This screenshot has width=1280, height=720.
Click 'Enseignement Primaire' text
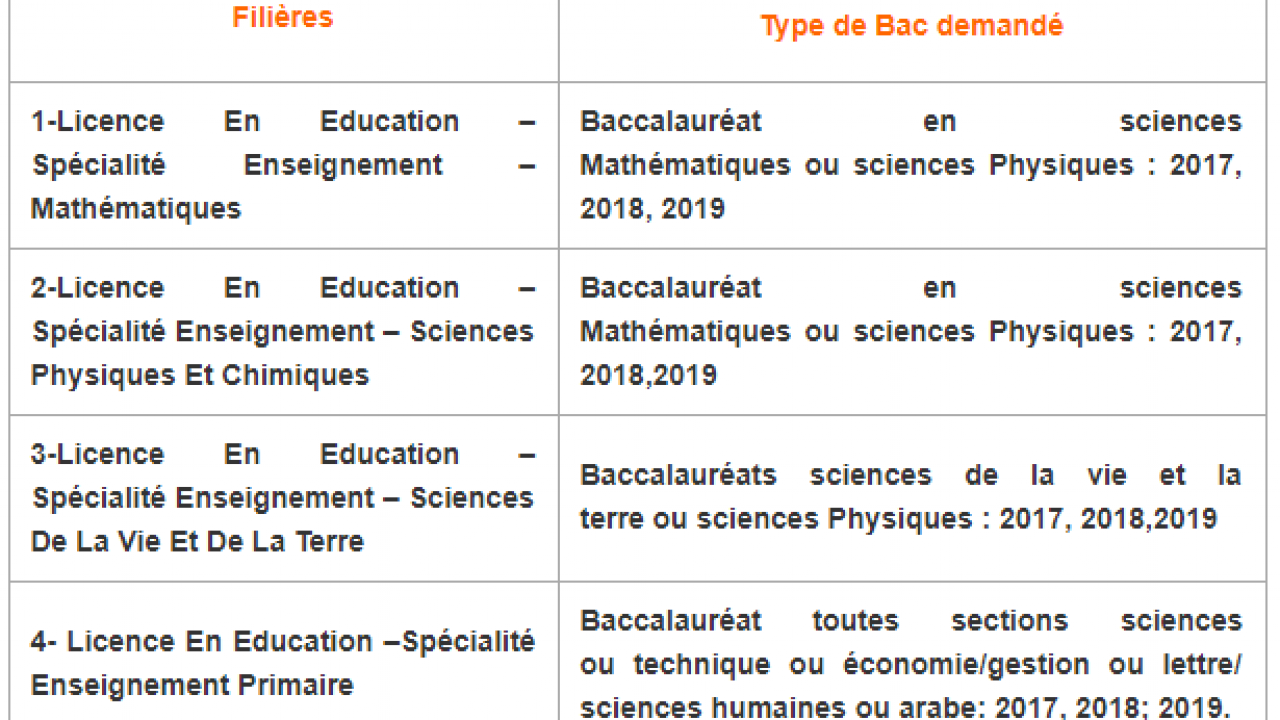(192, 685)
